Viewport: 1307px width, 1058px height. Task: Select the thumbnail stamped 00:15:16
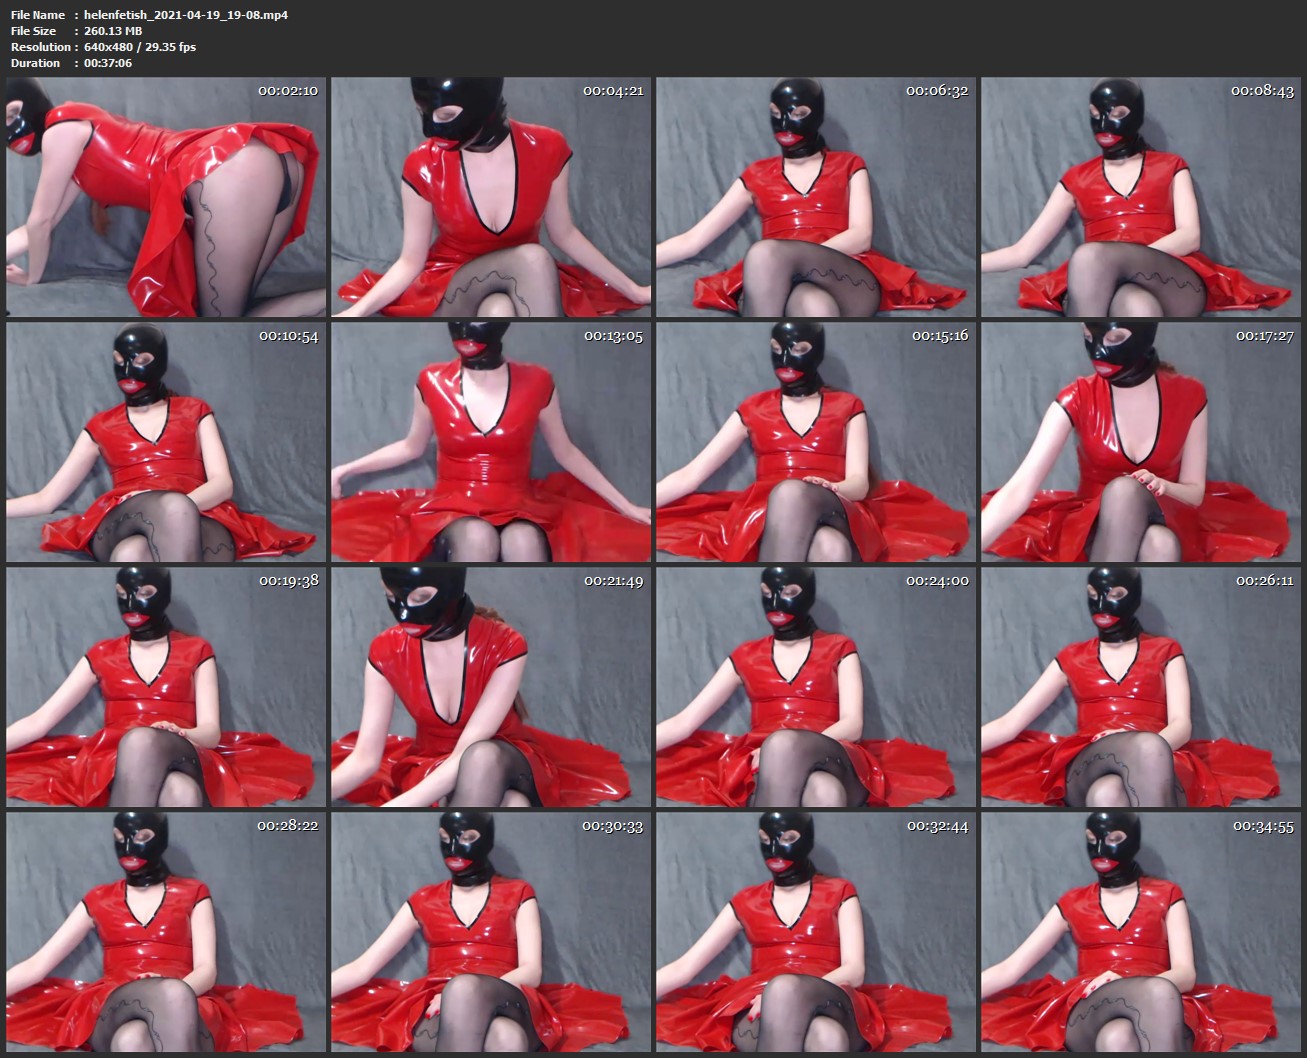(816, 442)
